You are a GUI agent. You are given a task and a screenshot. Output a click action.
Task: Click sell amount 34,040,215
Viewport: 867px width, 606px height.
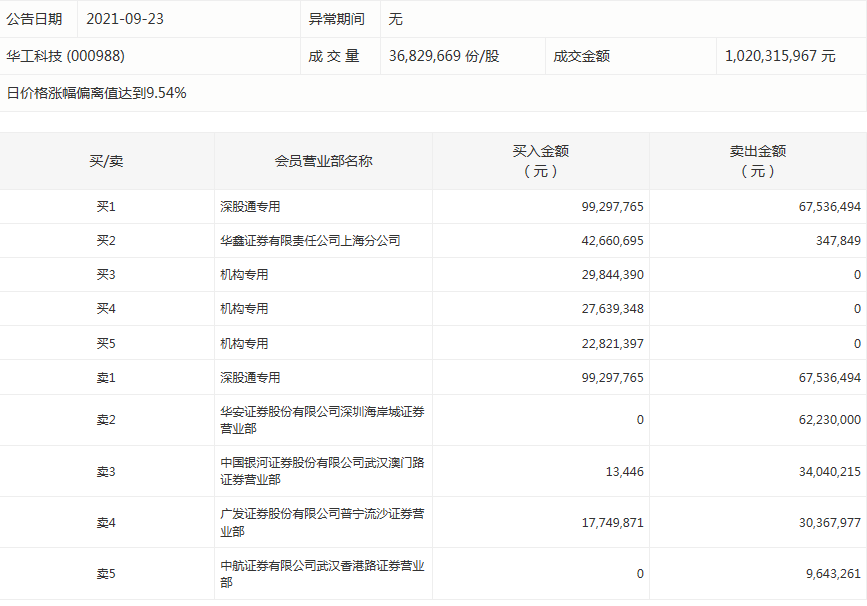(x=829, y=472)
